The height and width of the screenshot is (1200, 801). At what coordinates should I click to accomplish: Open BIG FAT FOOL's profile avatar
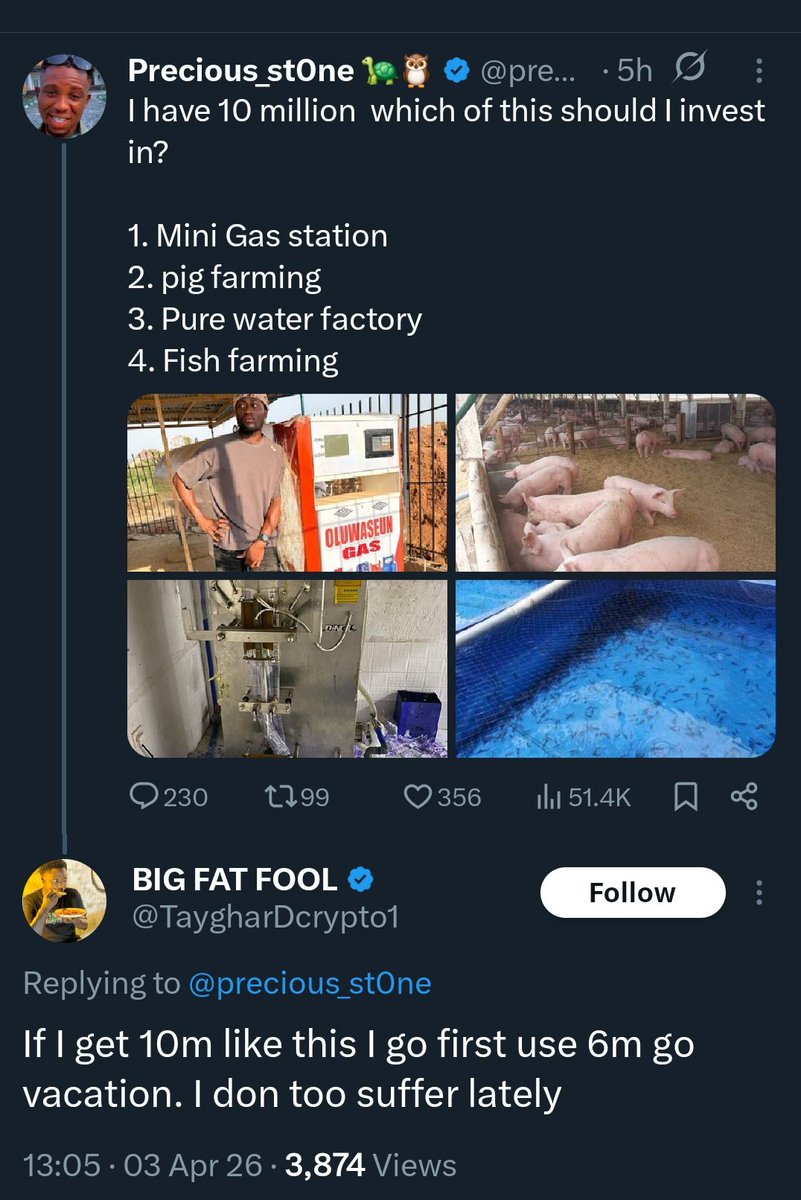pos(64,899)
